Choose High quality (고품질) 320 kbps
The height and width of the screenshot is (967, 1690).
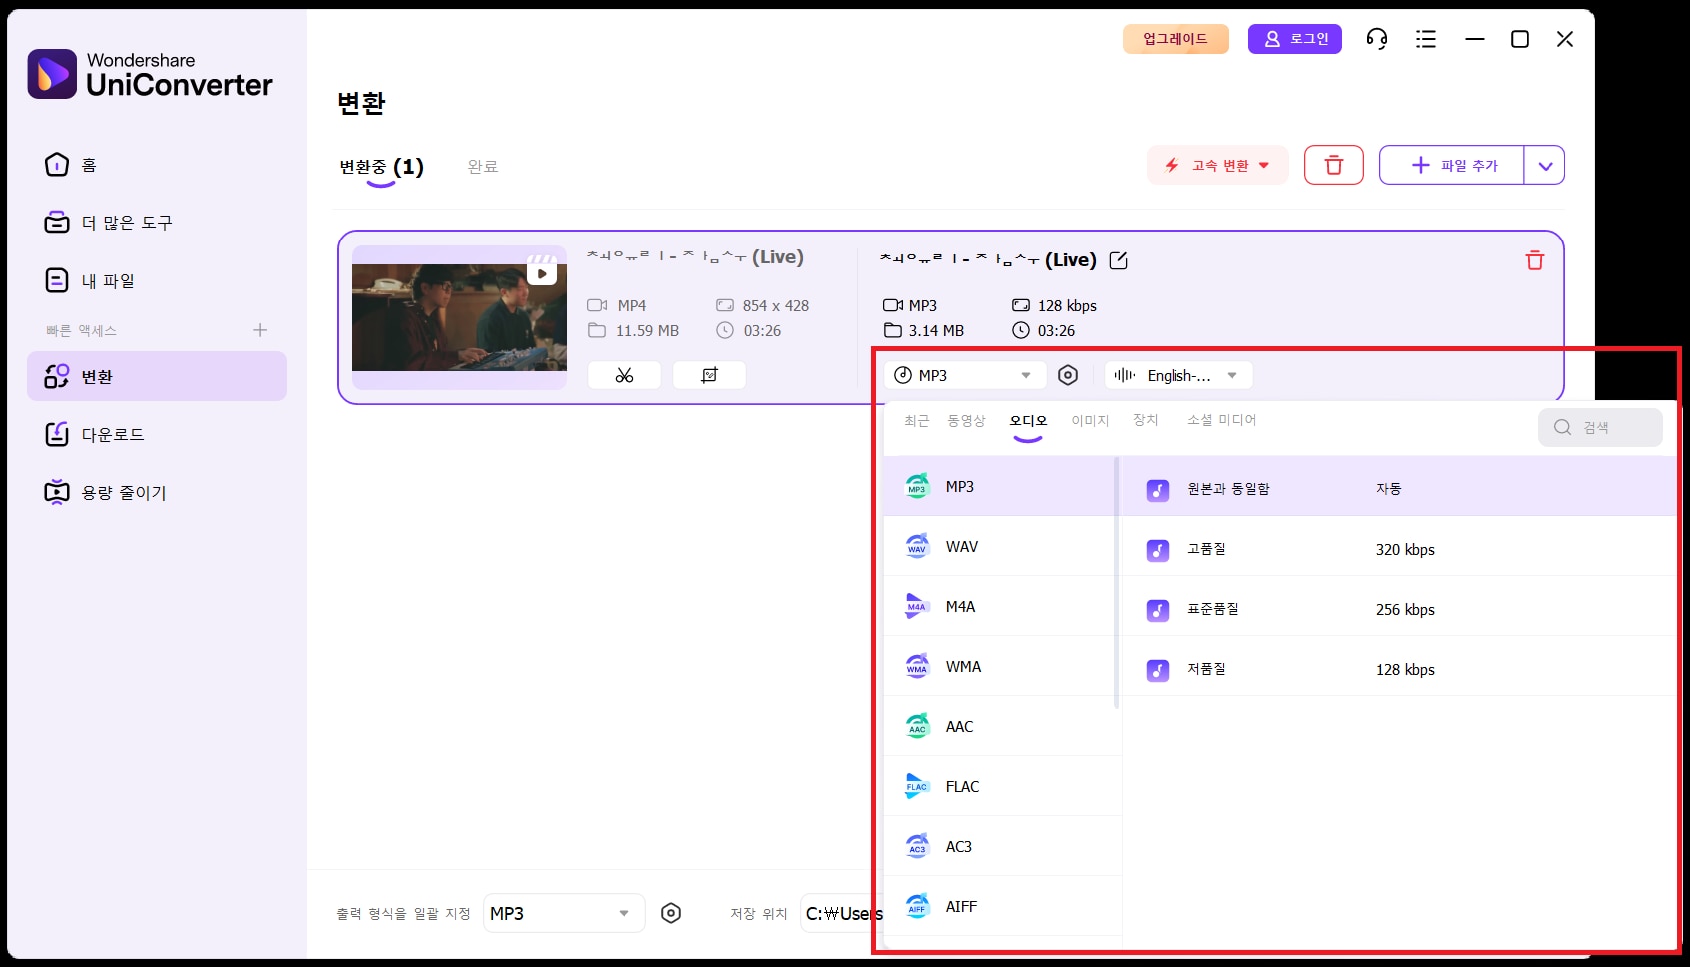tap(1399, 547)
